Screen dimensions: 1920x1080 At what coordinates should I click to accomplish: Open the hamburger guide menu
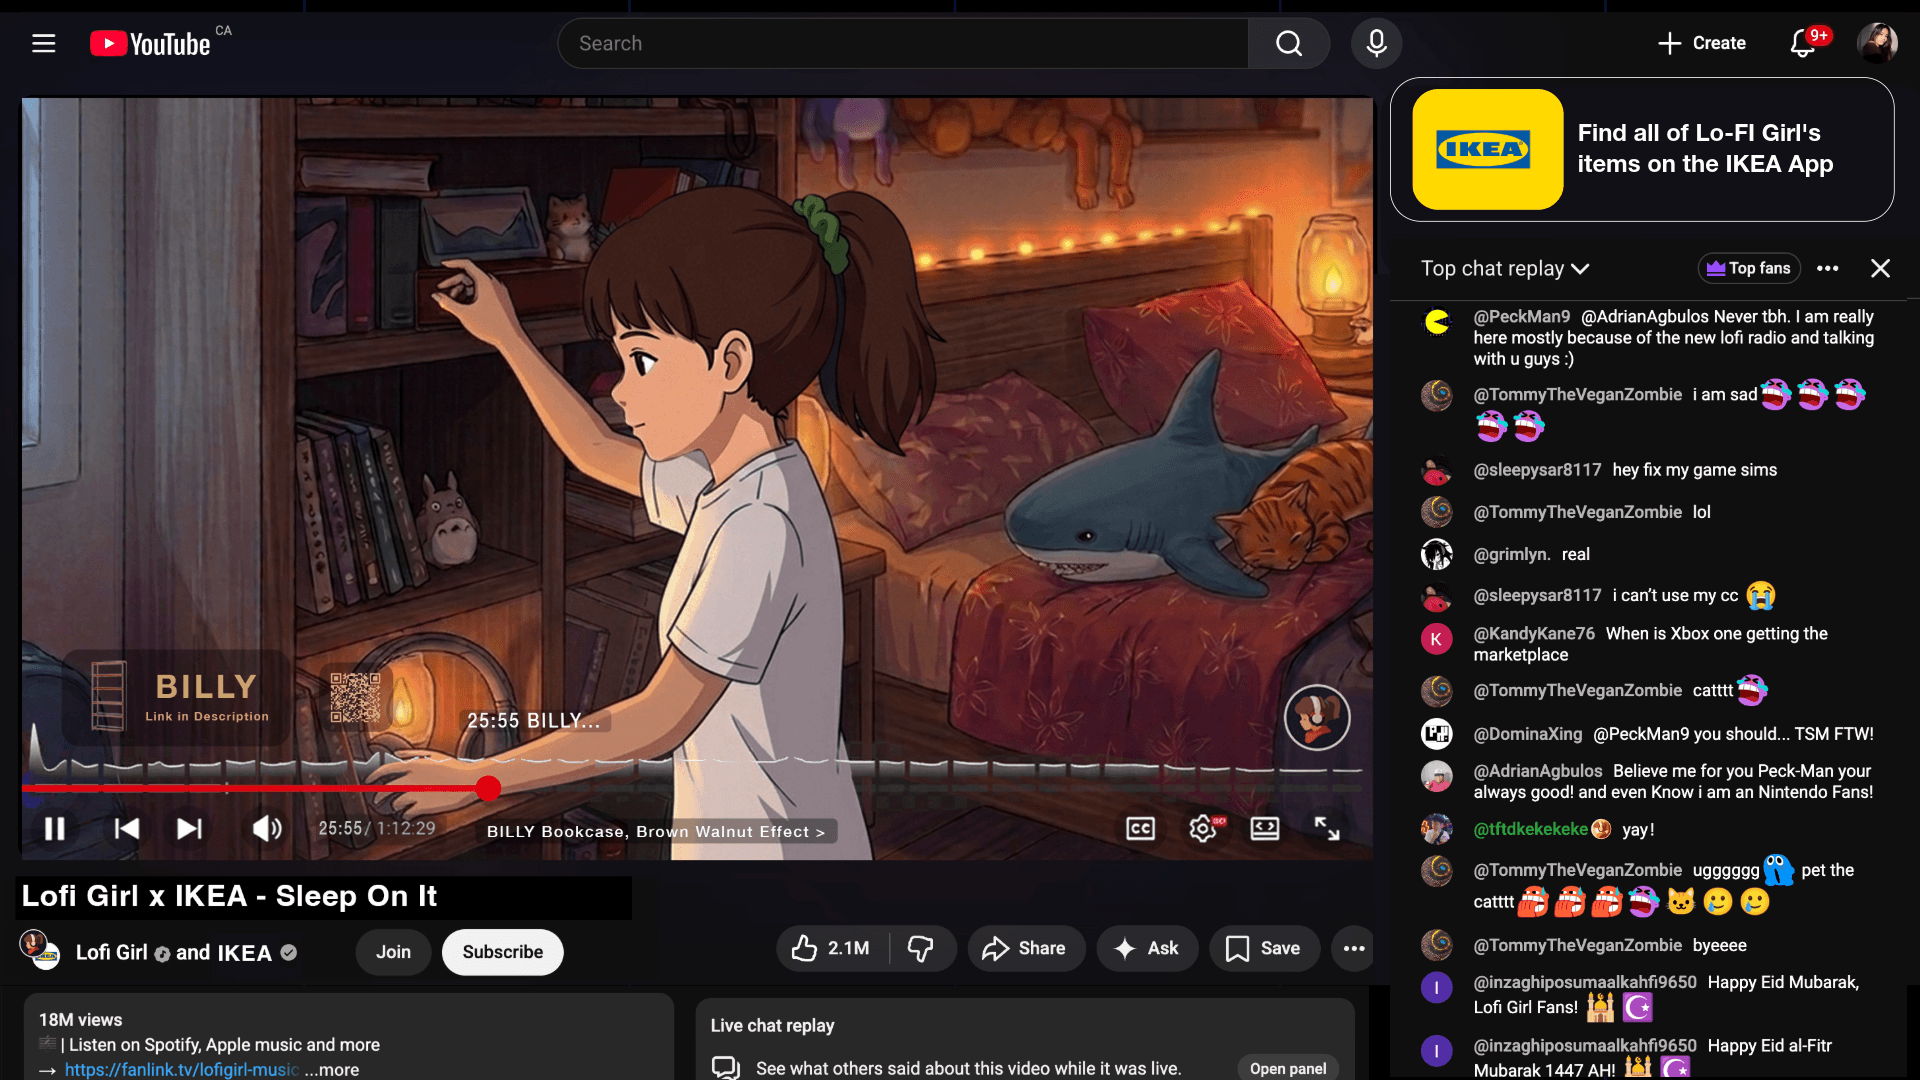43,43
